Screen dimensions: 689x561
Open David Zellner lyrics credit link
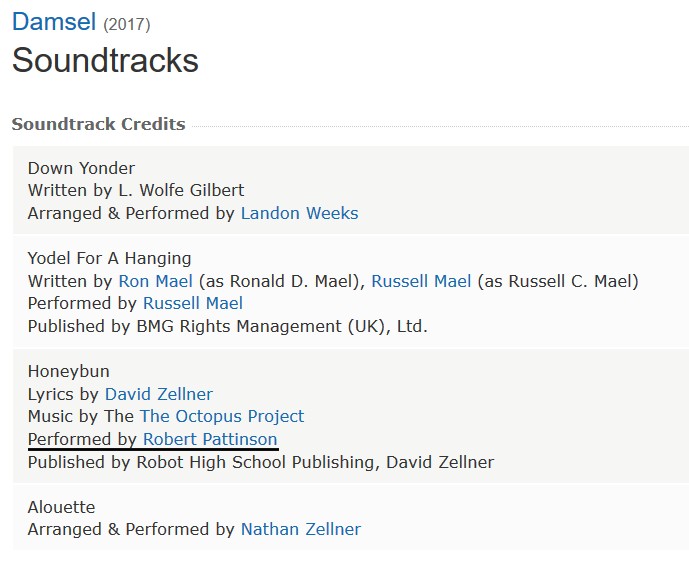coord(159,394)
